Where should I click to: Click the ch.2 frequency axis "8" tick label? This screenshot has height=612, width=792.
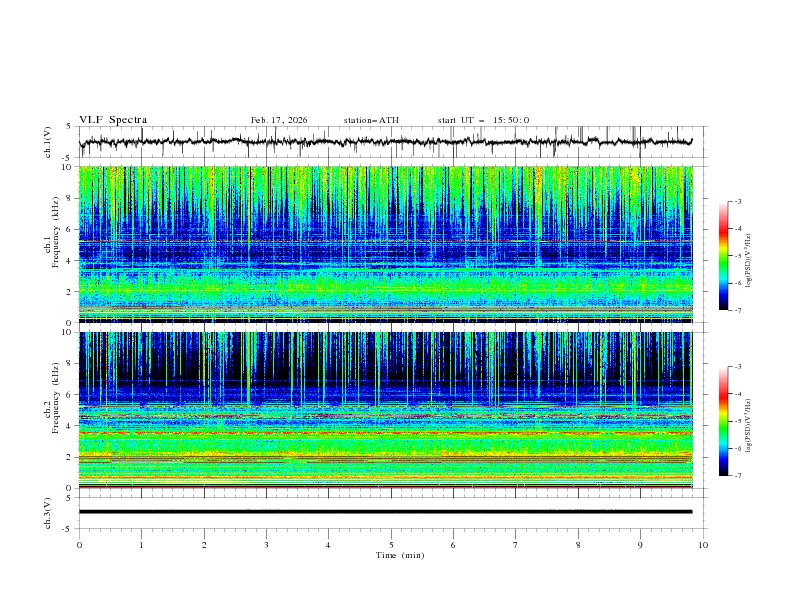click(x=70, y=364)
